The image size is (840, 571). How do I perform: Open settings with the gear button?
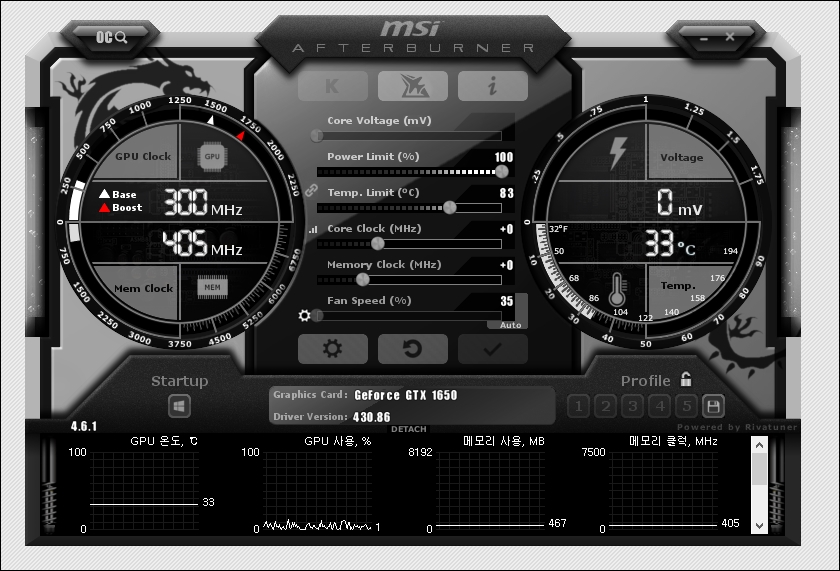pyautogui.click(x=333, y=349)
